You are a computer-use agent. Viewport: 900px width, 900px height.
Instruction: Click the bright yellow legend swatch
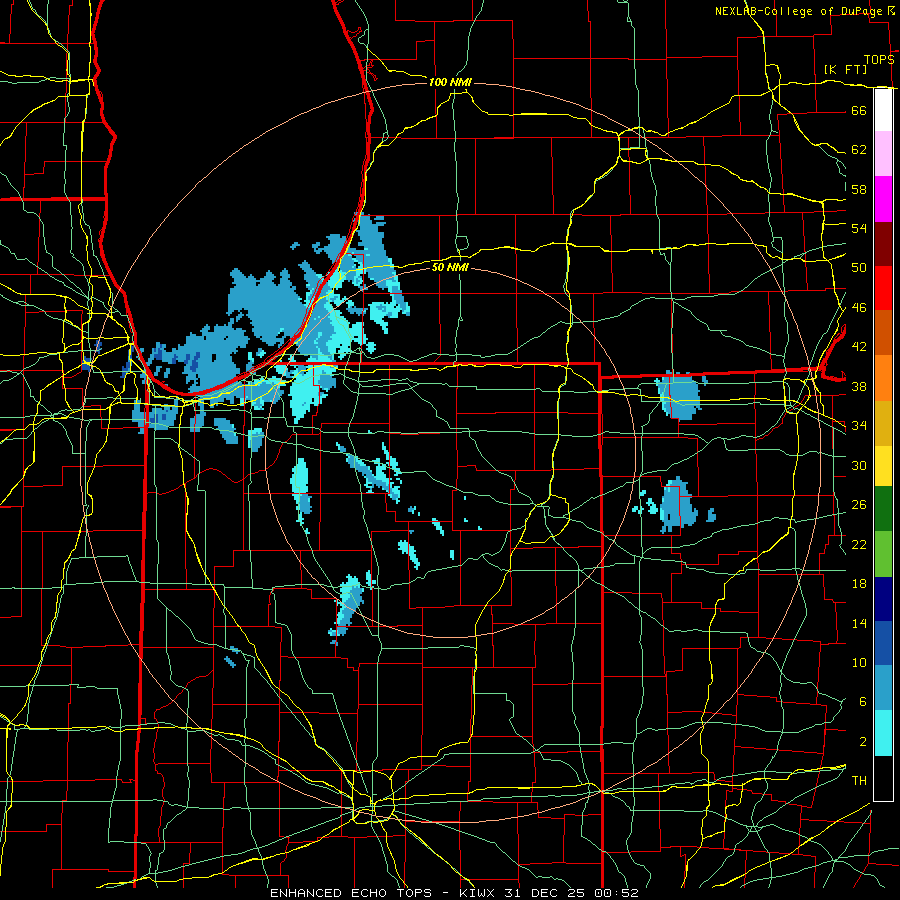pos(883,465)
